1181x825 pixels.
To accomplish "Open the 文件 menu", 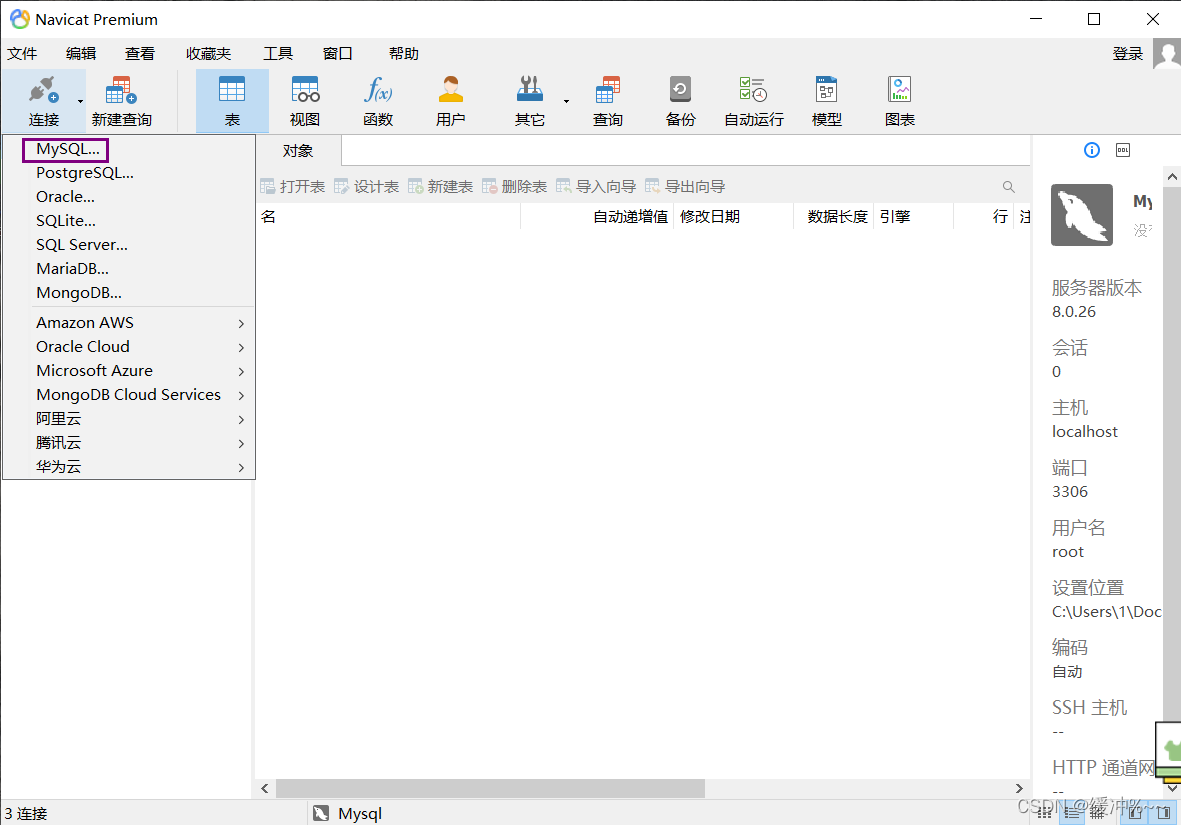I will [x=22, y=53].
